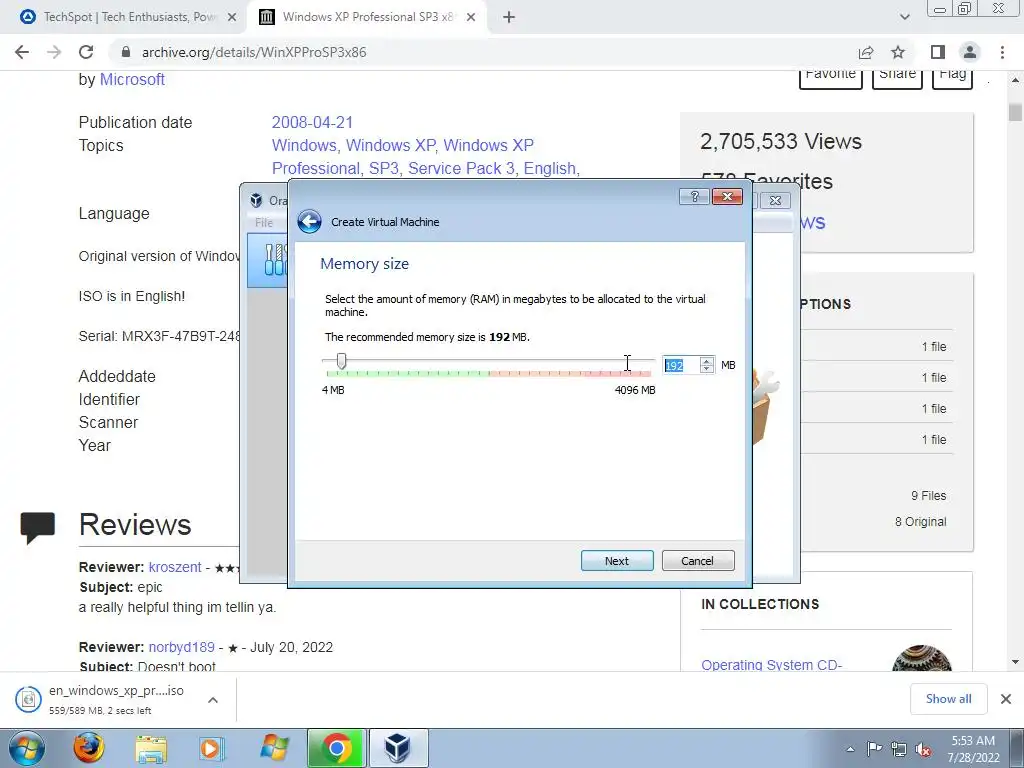Switch to Chrome via taskbar icon
1024x768 pixels.
336,748
